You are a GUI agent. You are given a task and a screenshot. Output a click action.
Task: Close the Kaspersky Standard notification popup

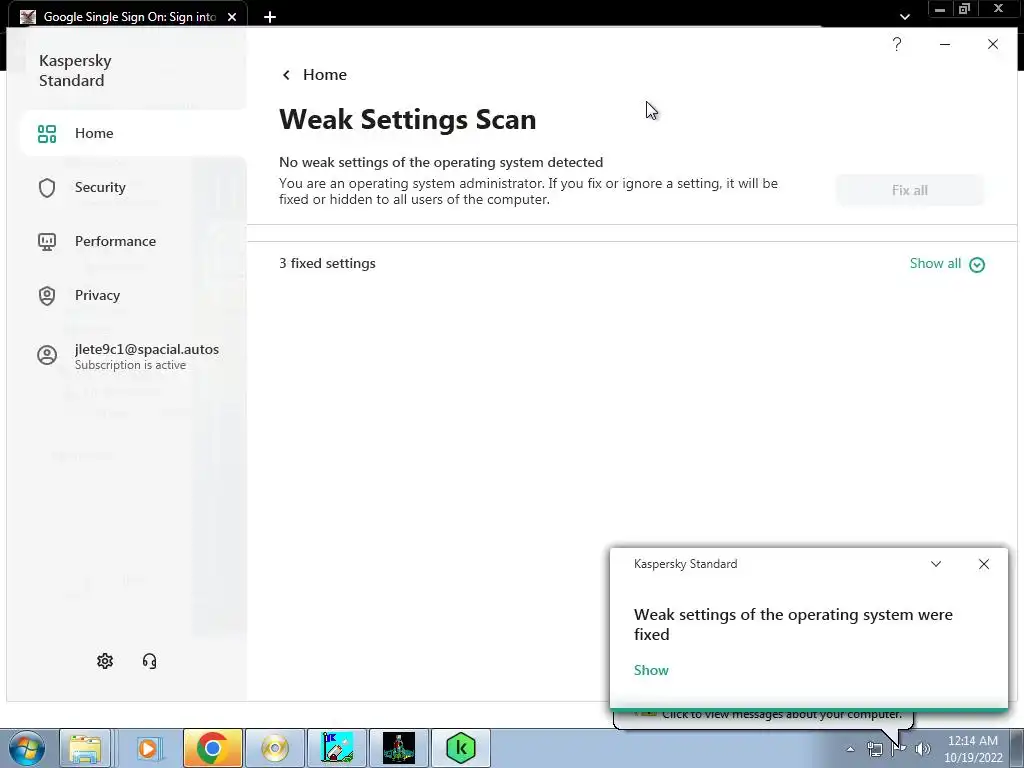984,564
